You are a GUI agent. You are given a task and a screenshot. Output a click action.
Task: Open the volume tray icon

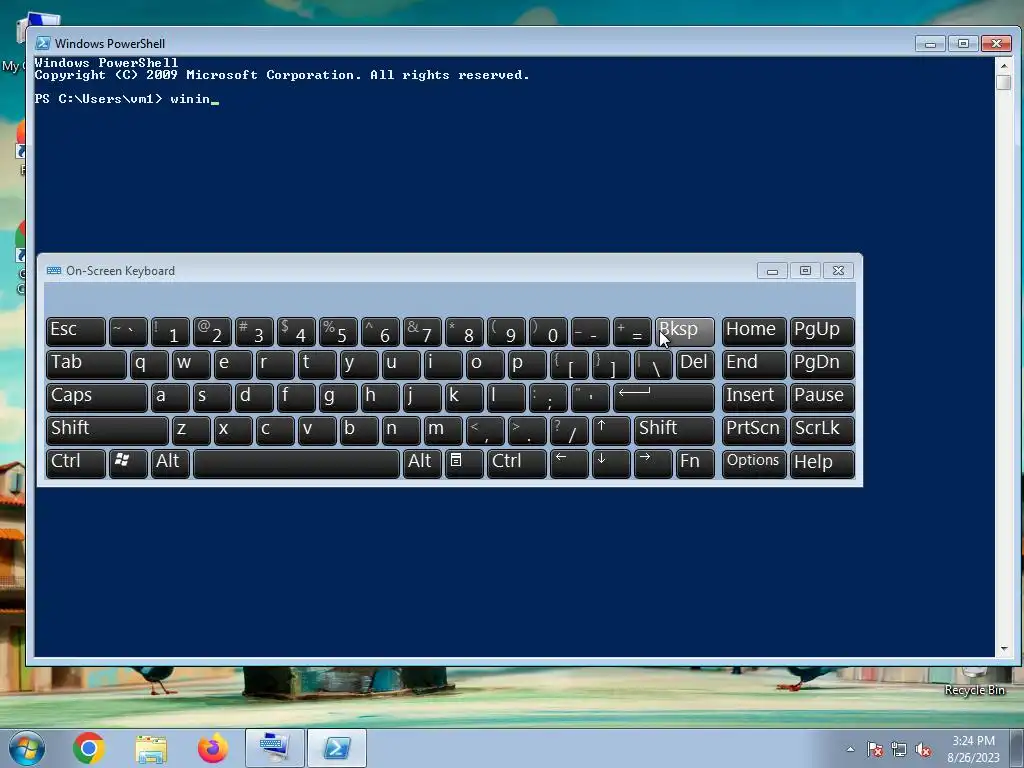pyautogui.click(x=923, y=749)
